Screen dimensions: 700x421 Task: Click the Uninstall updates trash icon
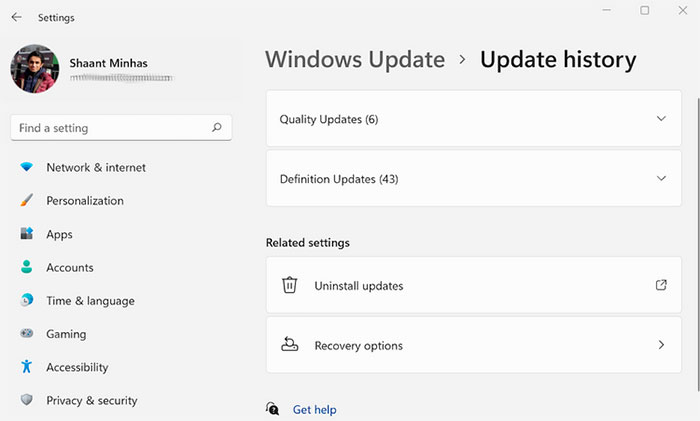(x=290, y=285)
